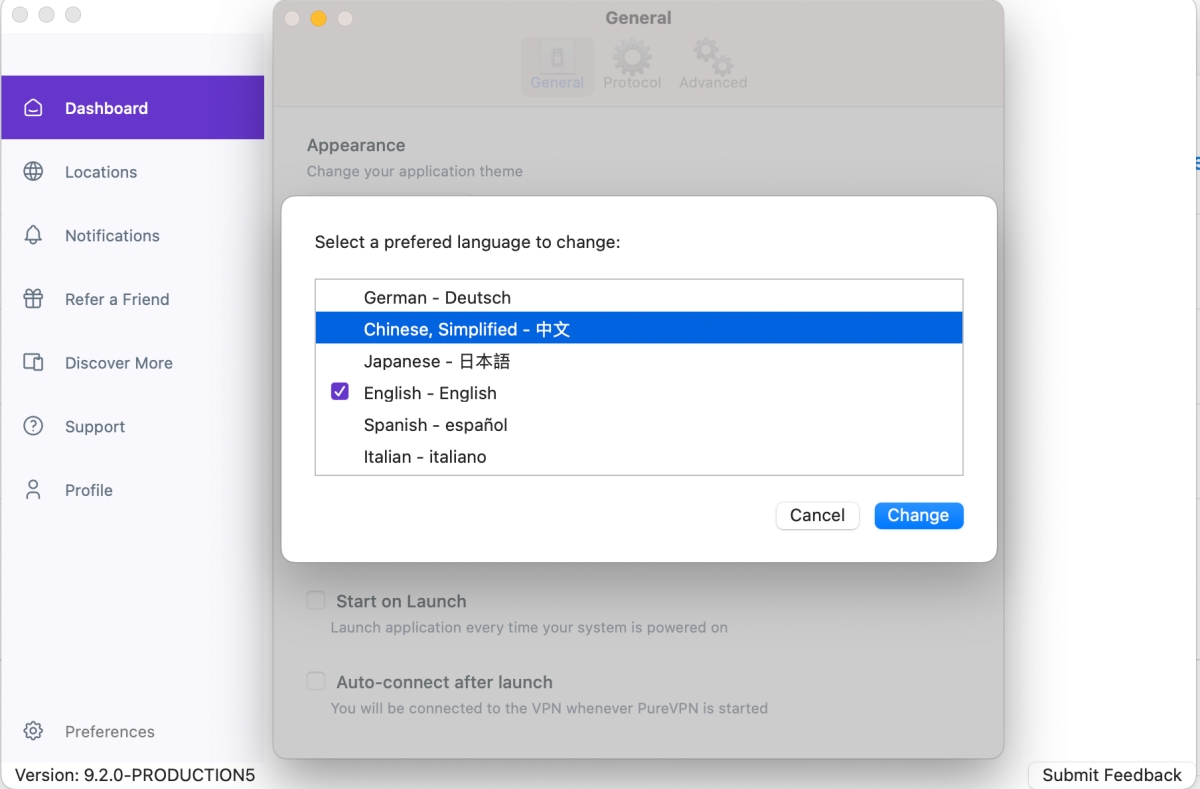Open Dashboard in the sidebar

(132, 108)
